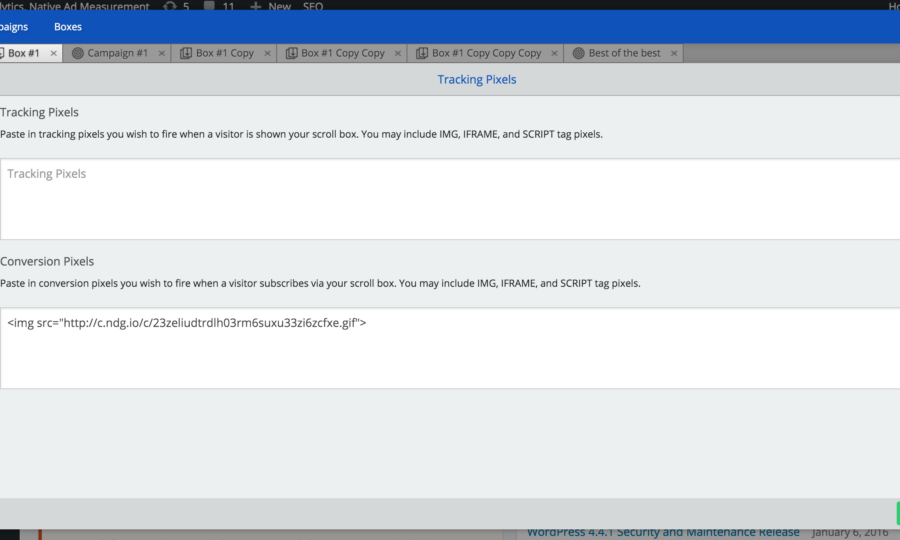Click into the Tracking Pixels text area

(450, 198)
